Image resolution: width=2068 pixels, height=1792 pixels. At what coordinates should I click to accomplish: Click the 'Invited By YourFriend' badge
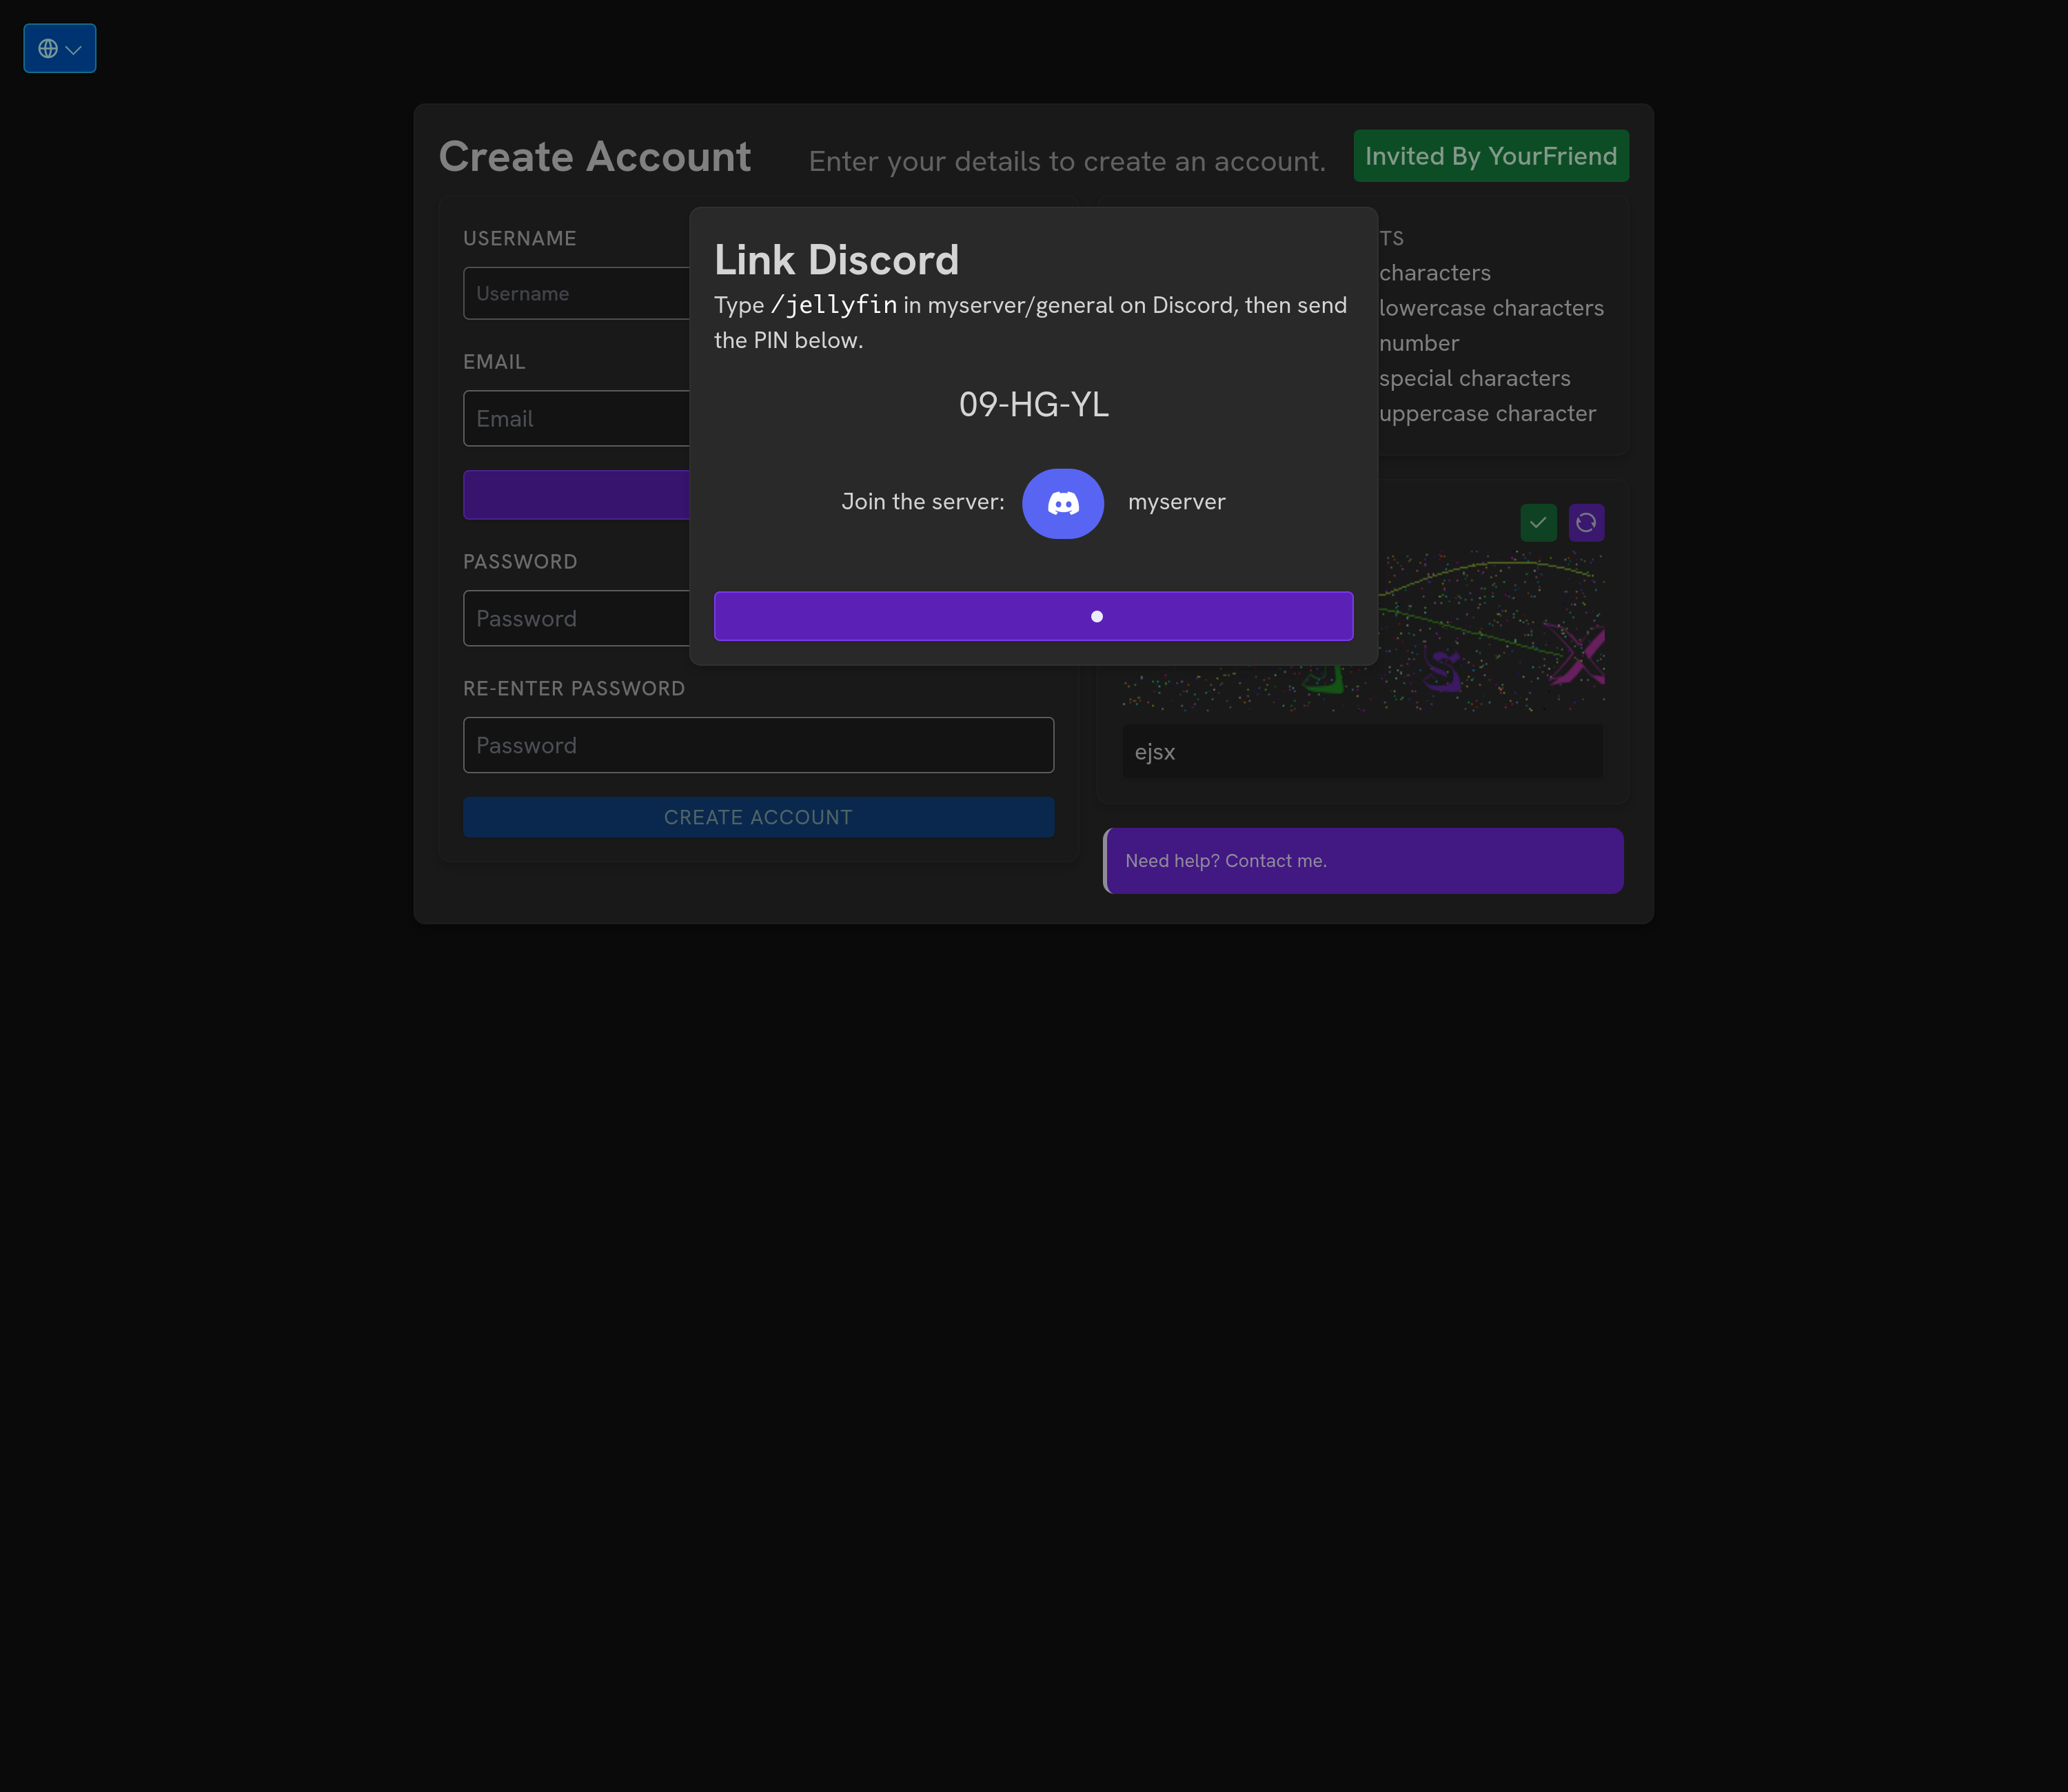(1491, 155)
